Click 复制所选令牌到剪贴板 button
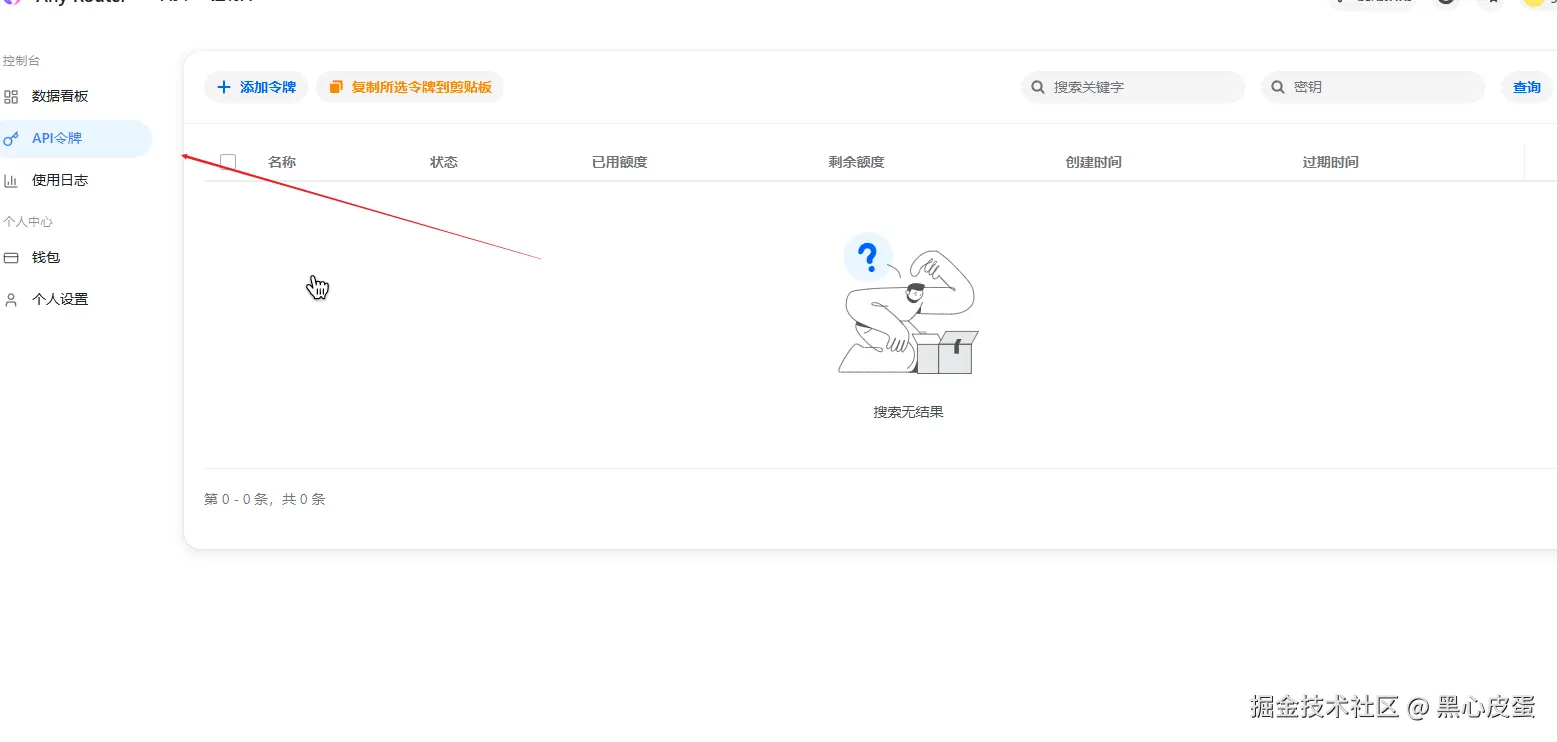 point(410,87)
